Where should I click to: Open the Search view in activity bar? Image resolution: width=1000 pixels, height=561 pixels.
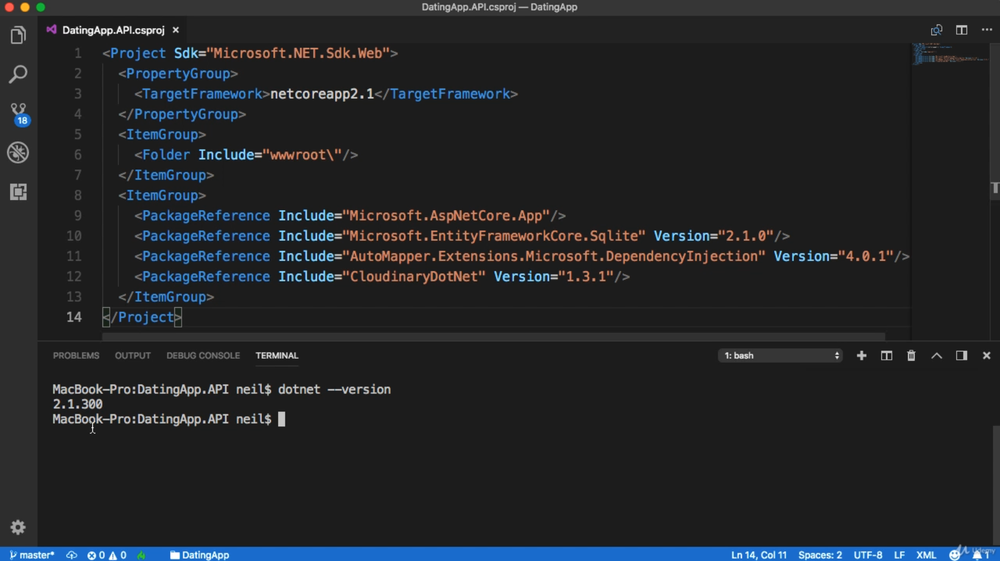pyautogui.click(x=18, y=74)
